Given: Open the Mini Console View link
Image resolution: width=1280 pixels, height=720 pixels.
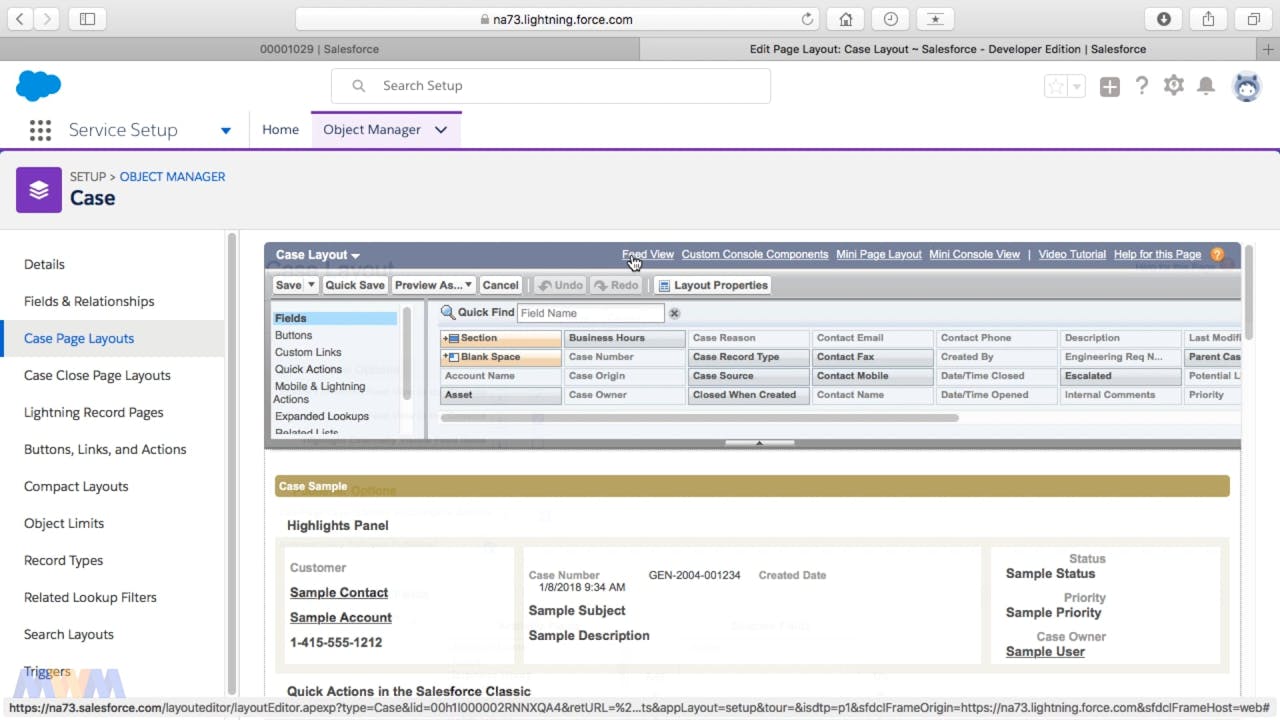Looking at the screenshot, I should point(975,254).
